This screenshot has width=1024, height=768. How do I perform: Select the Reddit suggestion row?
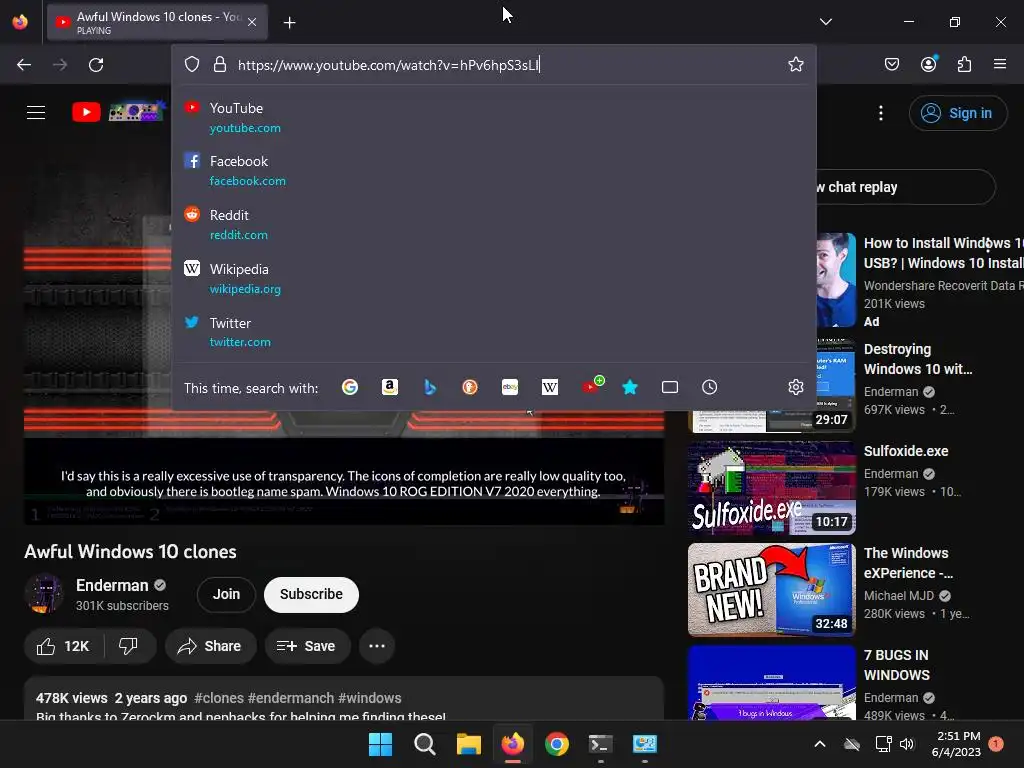point(494,225)
